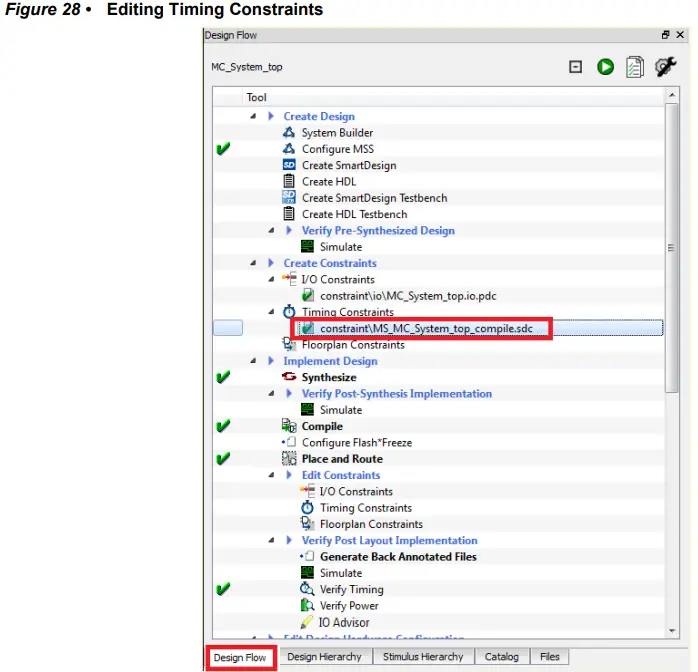Click the Simulate icon under Verify Post Layout Implementation
Image resolution: width=698 pixels, height=672 pixels.
coord(307,572)
